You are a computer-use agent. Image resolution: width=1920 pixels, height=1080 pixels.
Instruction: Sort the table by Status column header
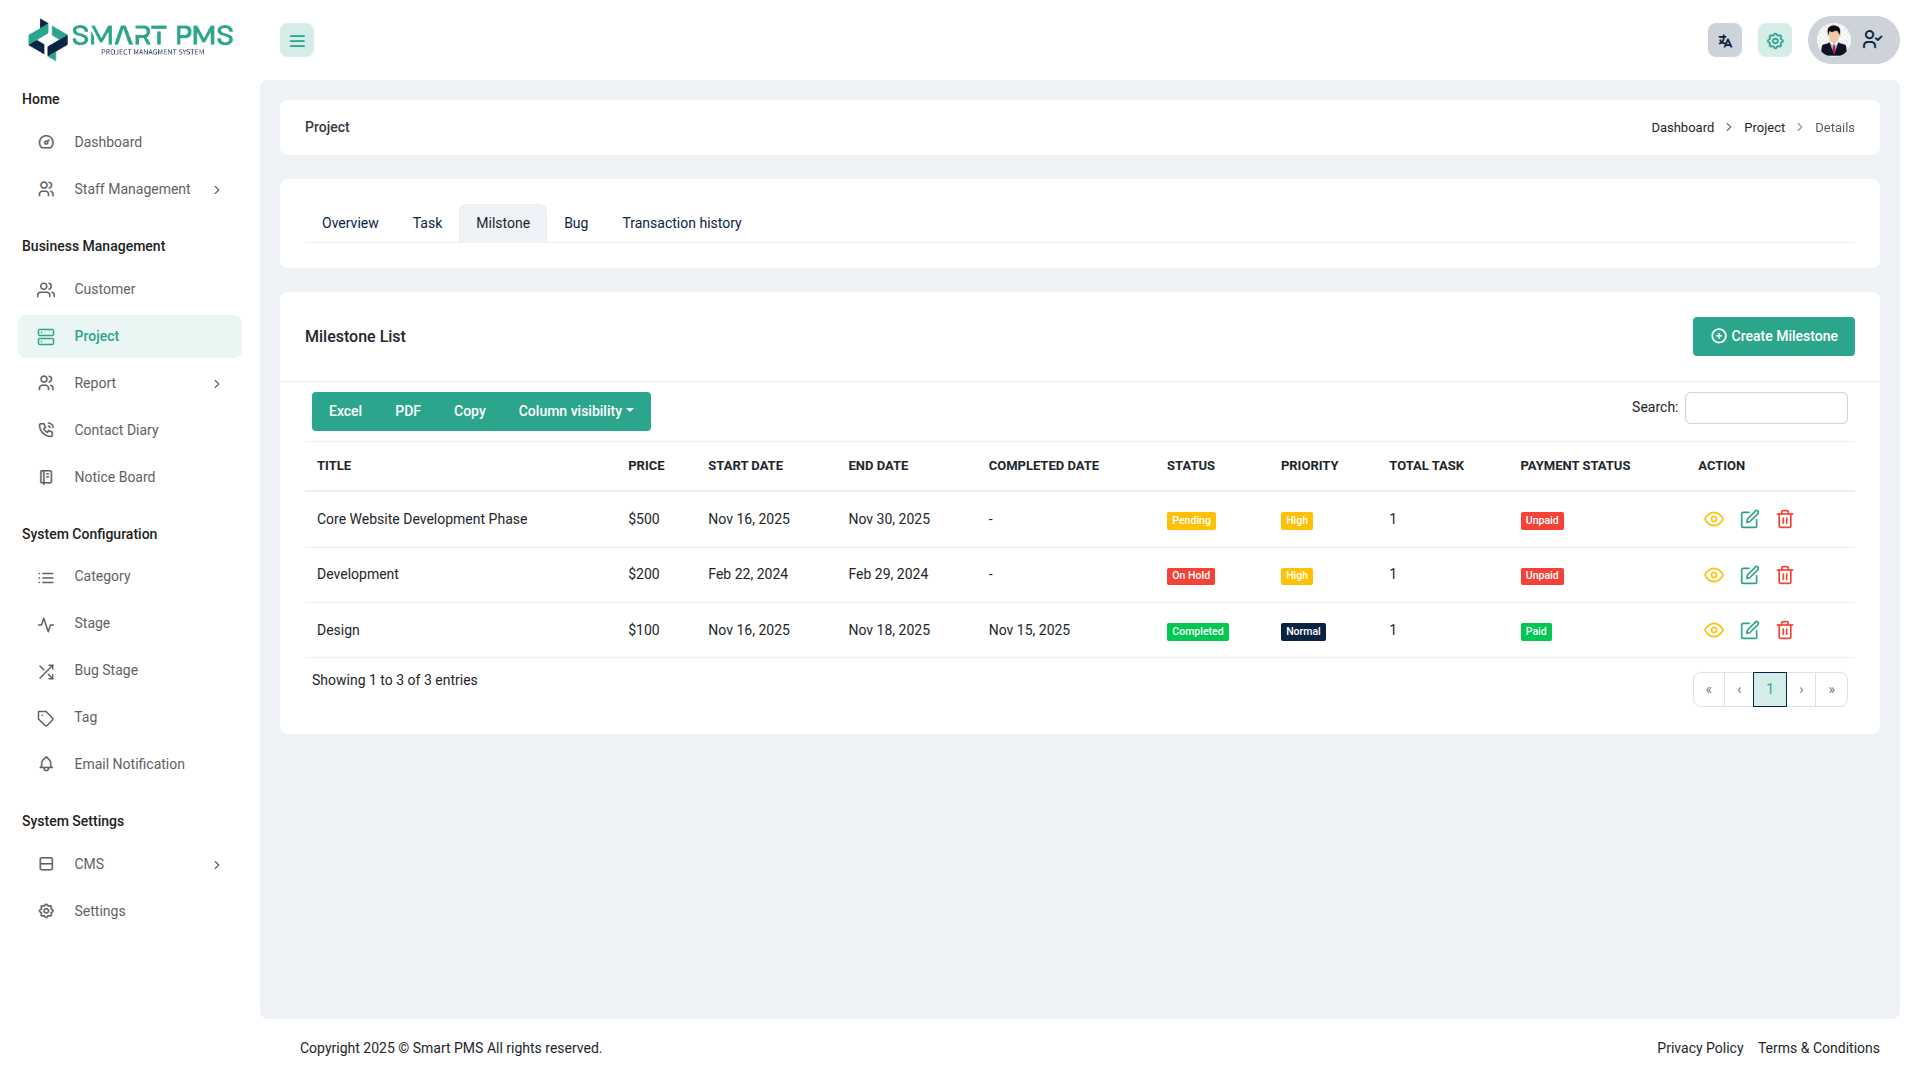coord(1190,466)
